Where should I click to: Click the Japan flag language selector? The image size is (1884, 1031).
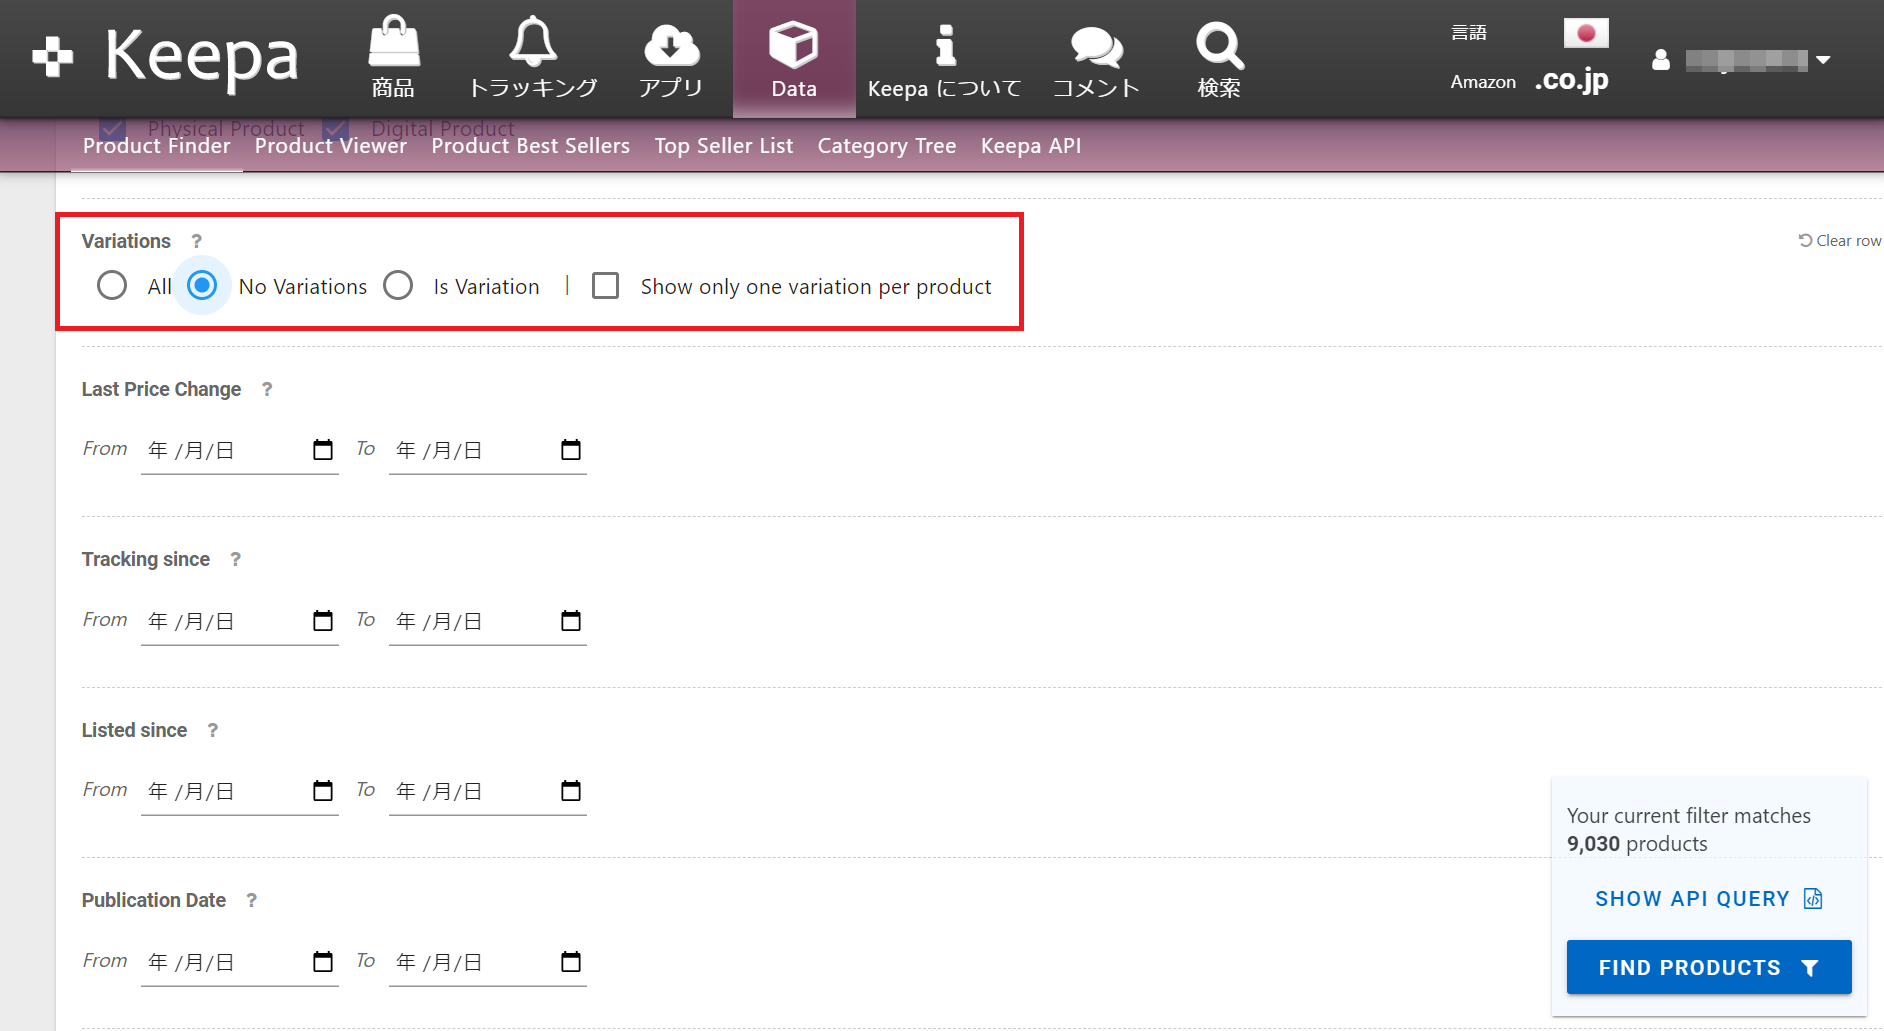(1586, 33)
